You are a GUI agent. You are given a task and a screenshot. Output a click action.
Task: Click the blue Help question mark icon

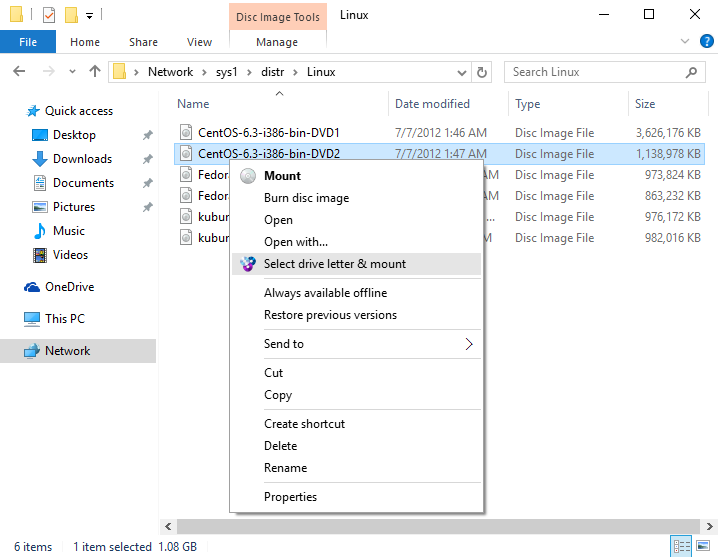click(x=706, y=42)
